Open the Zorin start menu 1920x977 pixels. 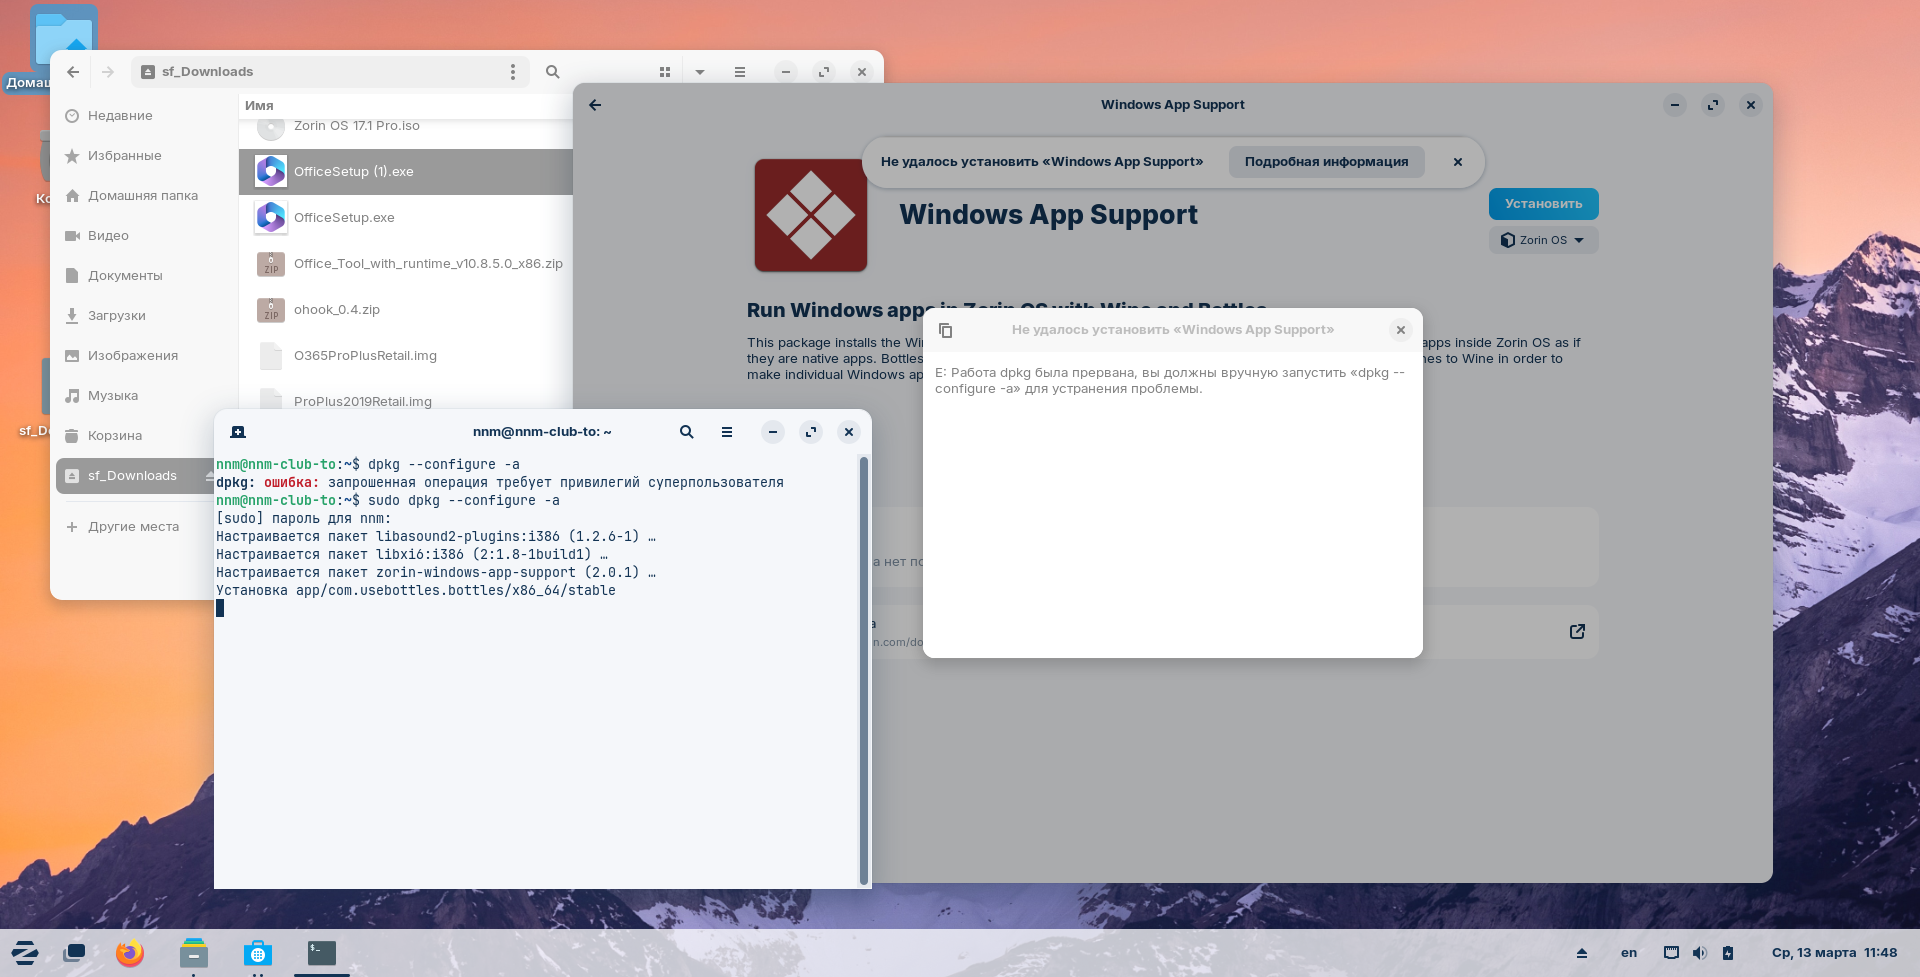click(25, 953)
